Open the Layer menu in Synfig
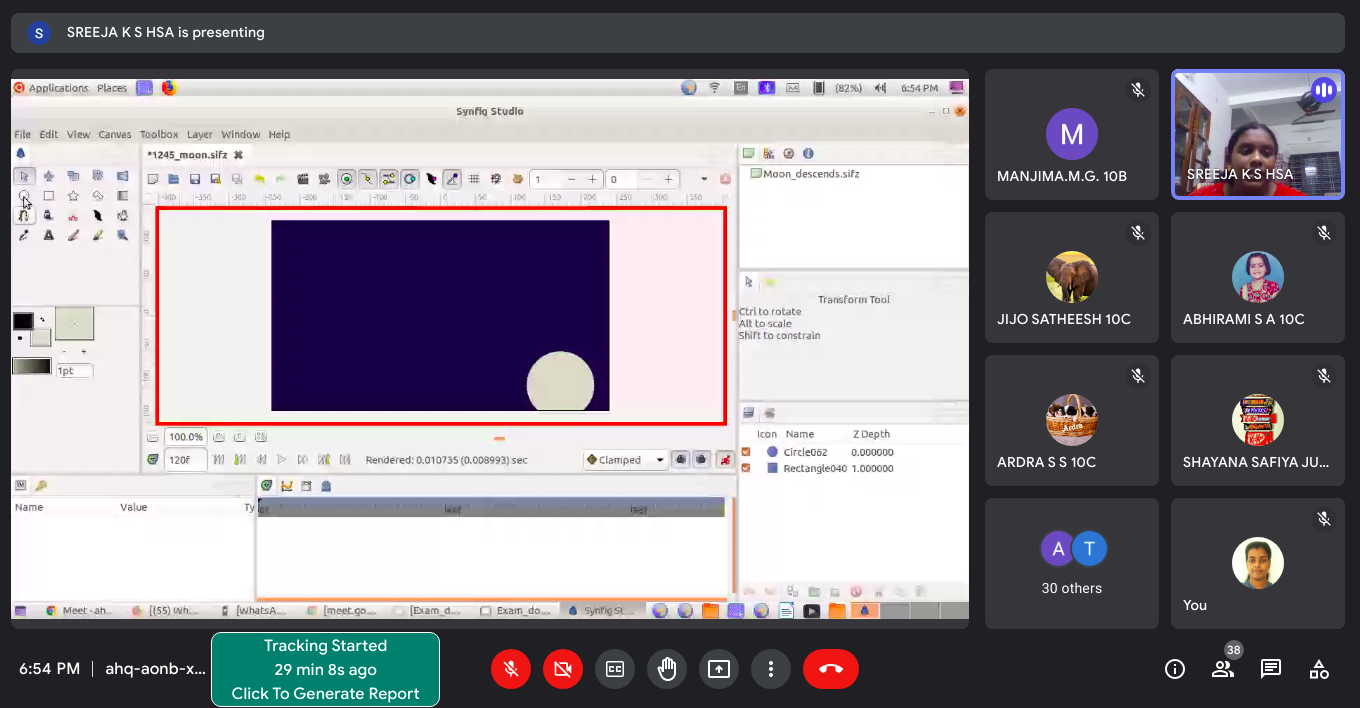 click(199, 134)
